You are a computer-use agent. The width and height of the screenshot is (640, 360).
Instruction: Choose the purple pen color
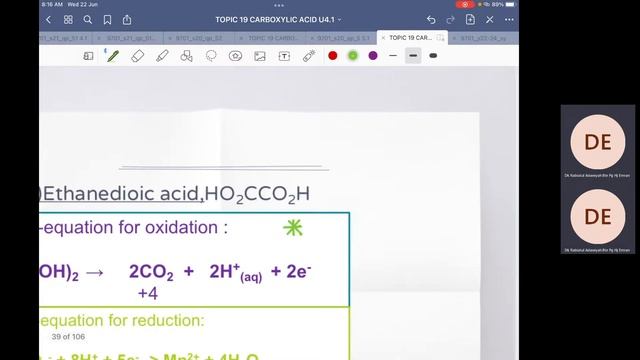click(373, 56)
